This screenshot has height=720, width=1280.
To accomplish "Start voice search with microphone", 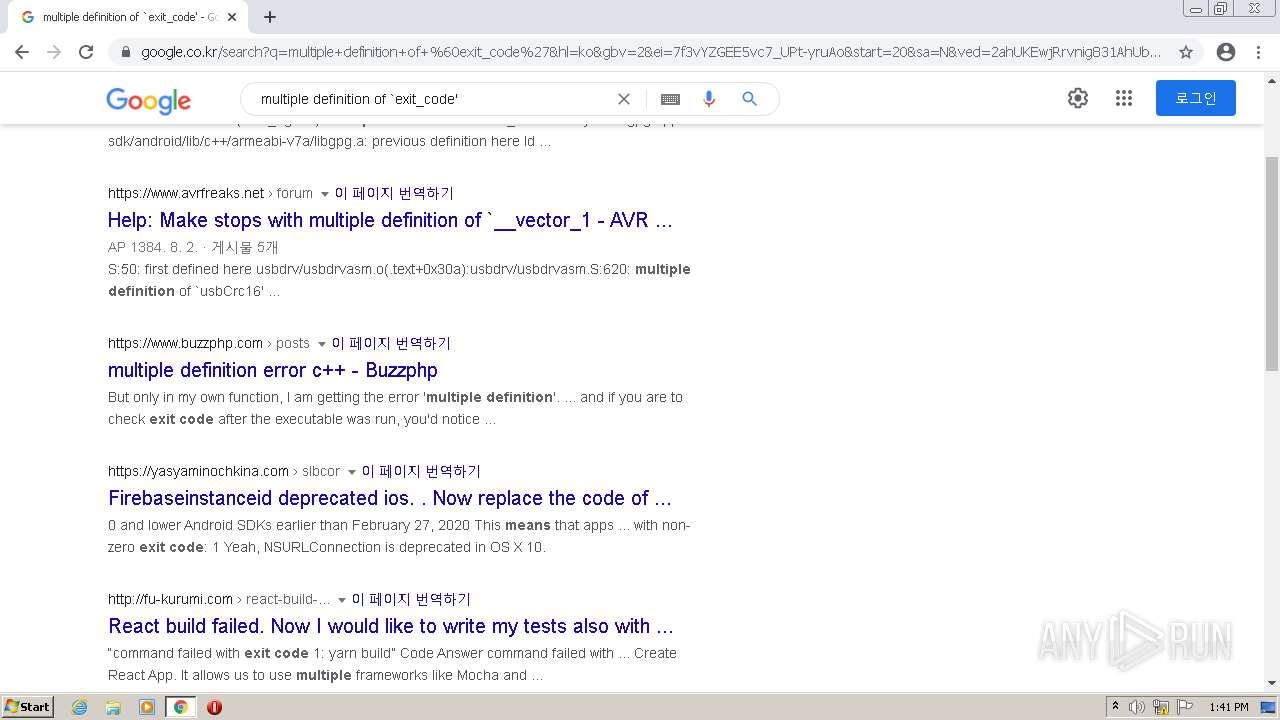I will (x=709, y=99).
